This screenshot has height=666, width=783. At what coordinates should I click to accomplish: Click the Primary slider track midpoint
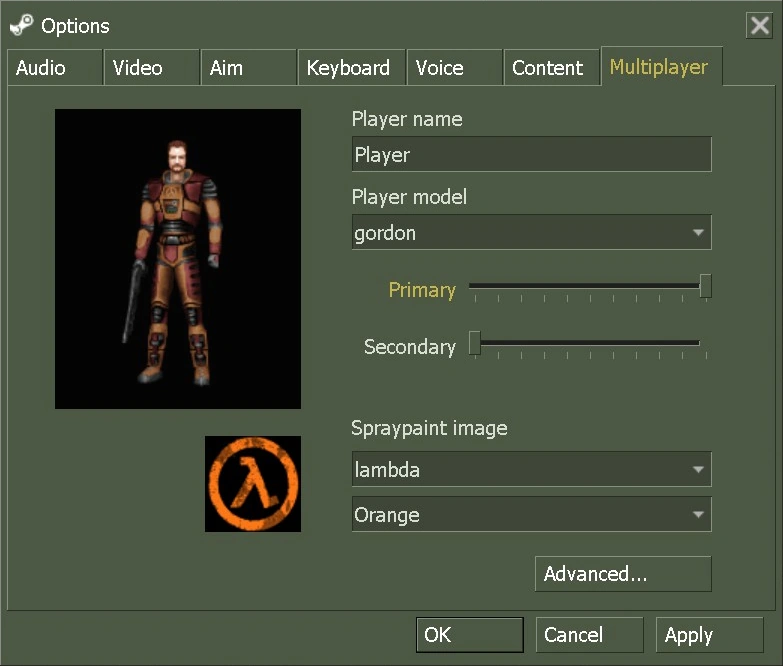click(x=585, y=286)
